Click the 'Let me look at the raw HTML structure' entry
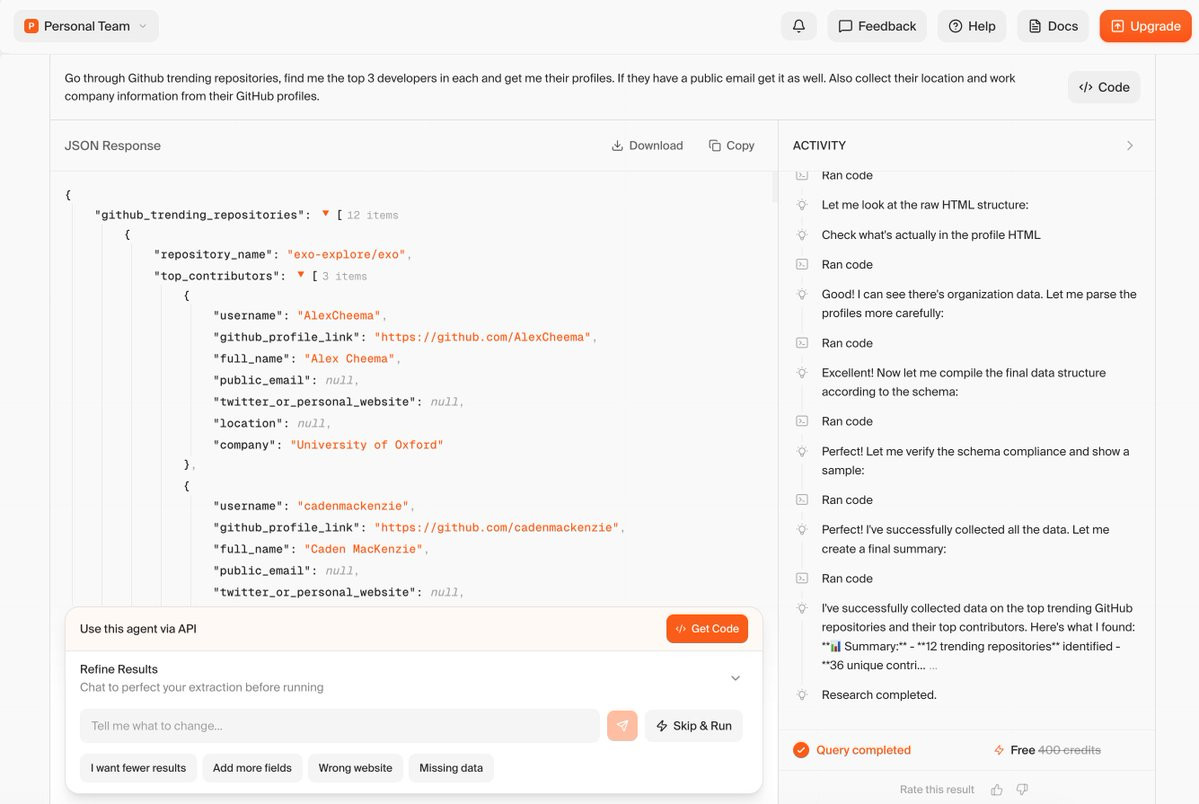 click(924, 205)
